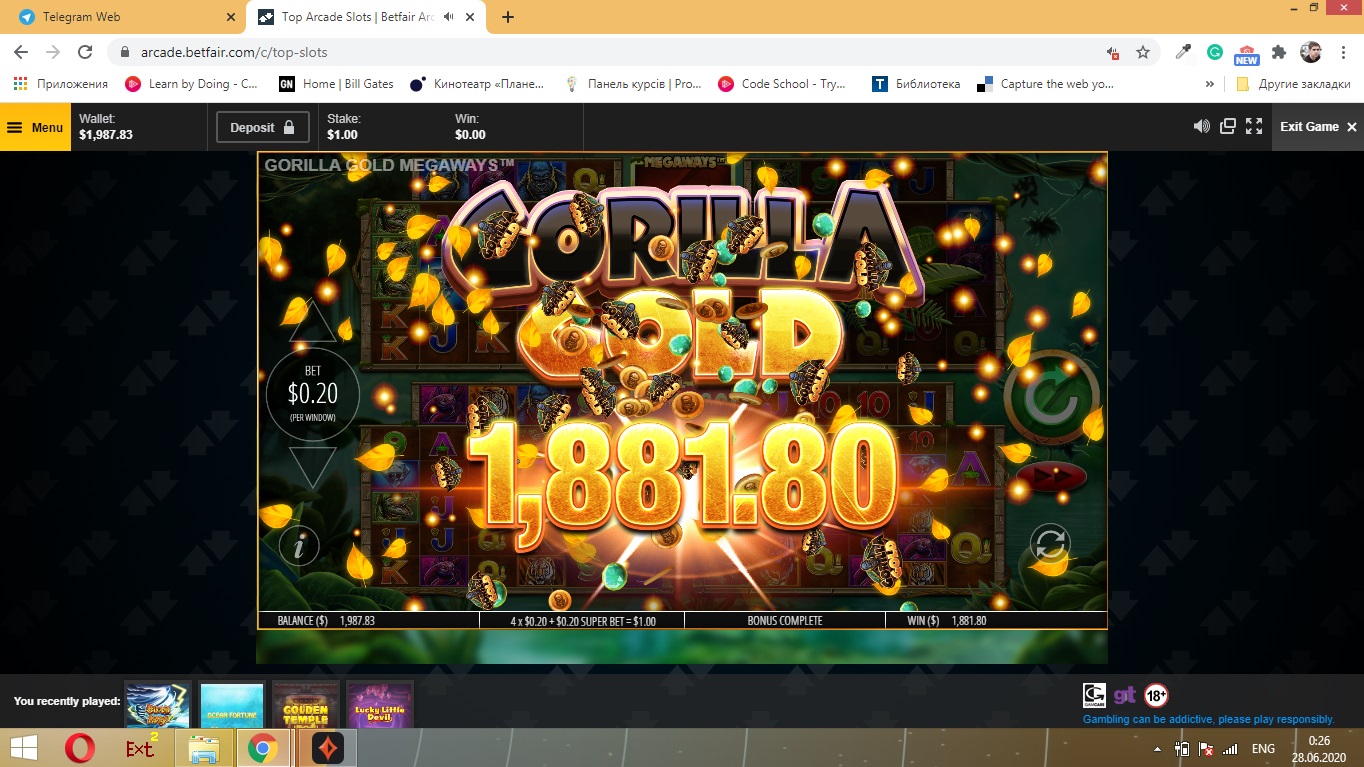
Task: Go forward in browser history
Action: pos(53,52)
